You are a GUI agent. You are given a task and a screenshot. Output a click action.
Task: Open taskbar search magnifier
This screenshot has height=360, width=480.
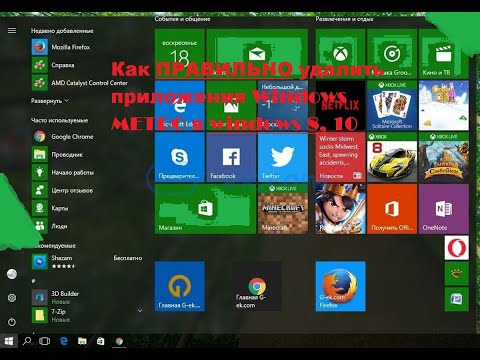pyautogui.click(x=27, y=341)
